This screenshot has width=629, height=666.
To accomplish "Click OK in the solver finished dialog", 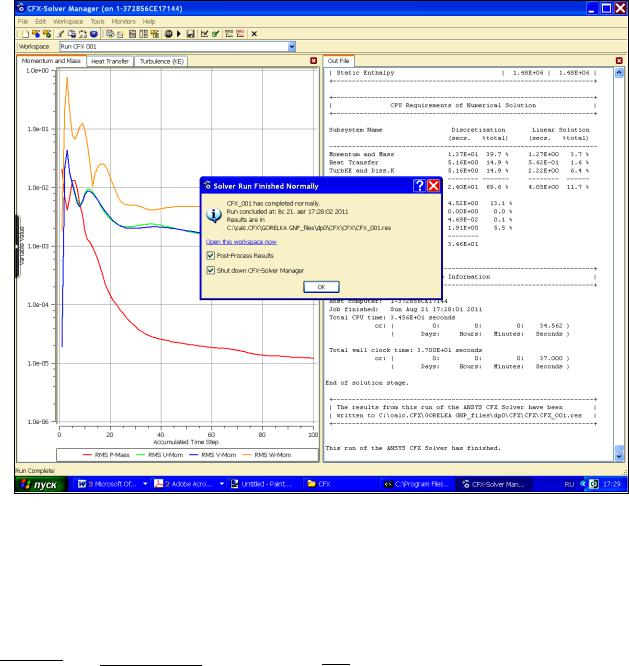I will tap(321, 287).
